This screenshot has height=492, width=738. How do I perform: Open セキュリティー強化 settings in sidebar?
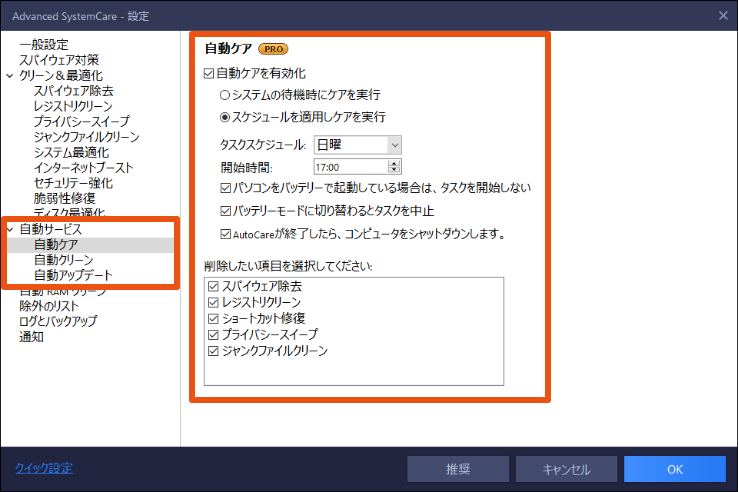73,183
